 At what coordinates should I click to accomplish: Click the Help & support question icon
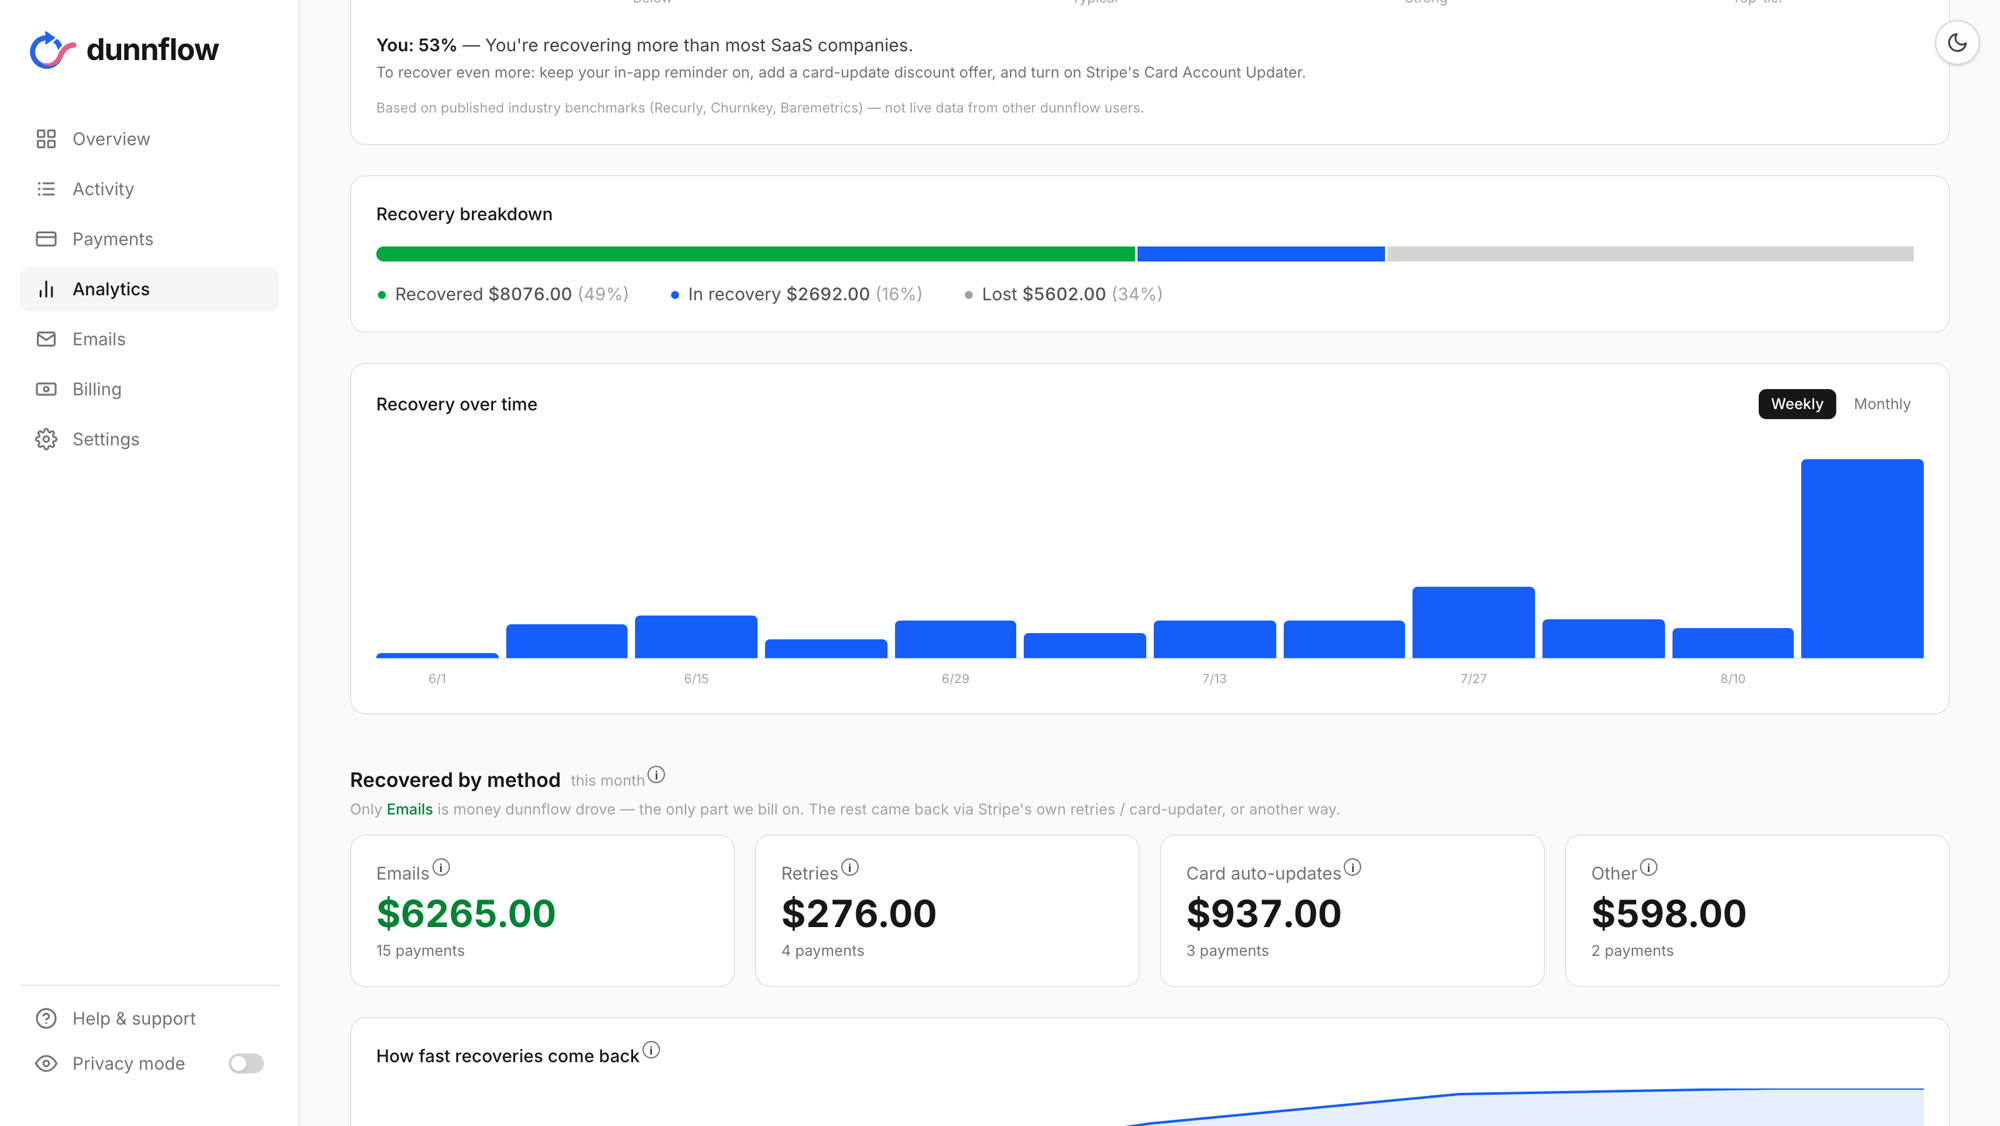(46, 1018)
